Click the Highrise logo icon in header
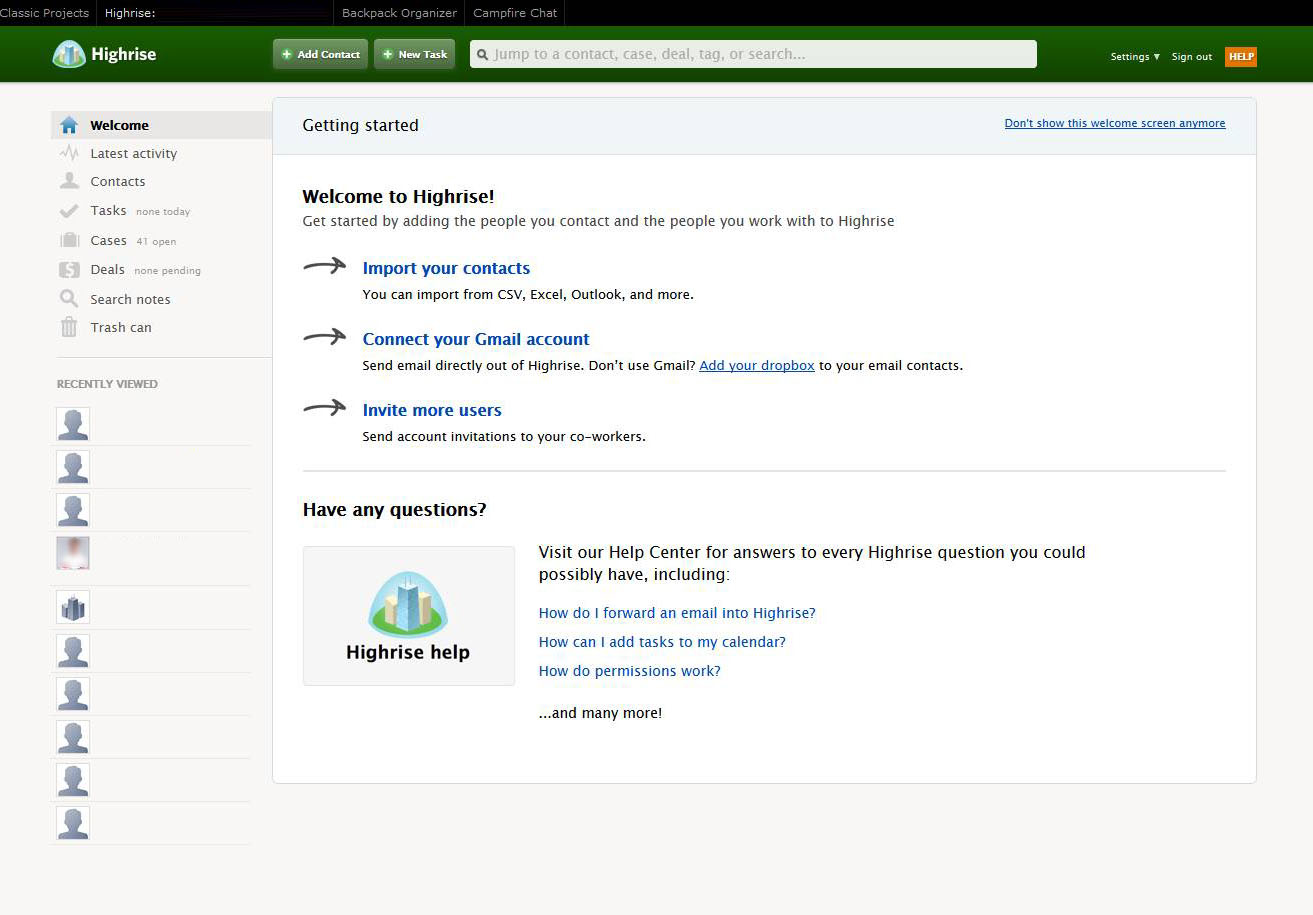Viewport: 1313px width, 915px height. tap(69, 54)
